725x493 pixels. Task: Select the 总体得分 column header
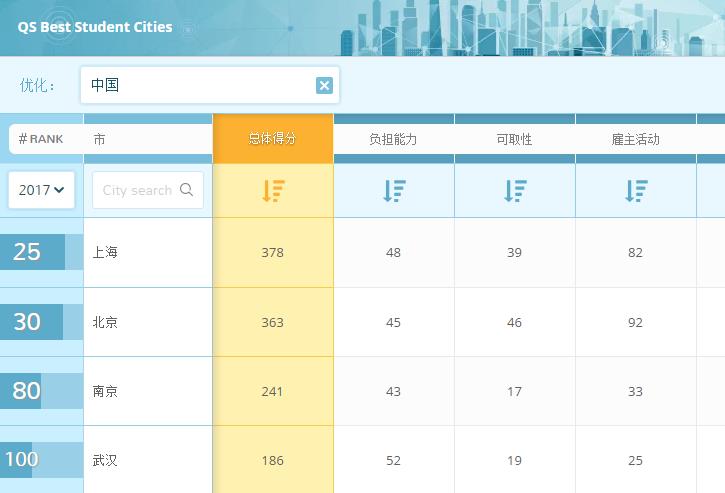pos(273,139)
